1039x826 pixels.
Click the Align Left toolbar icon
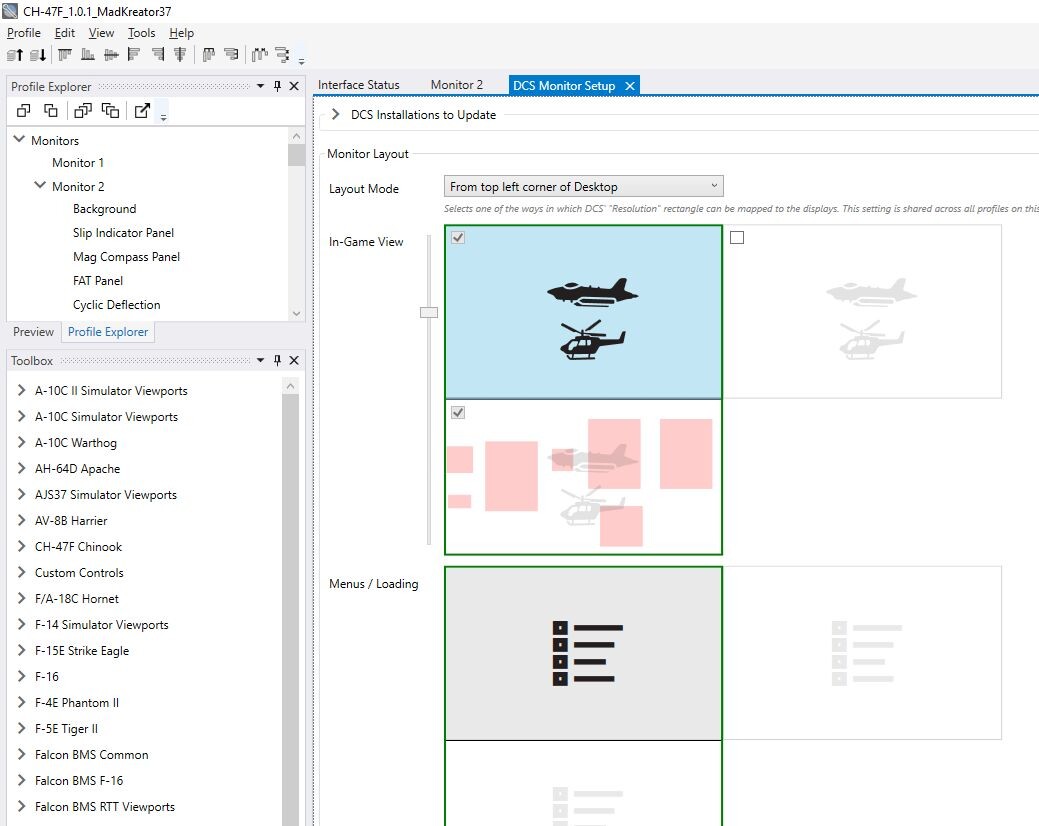coord(134,54)
